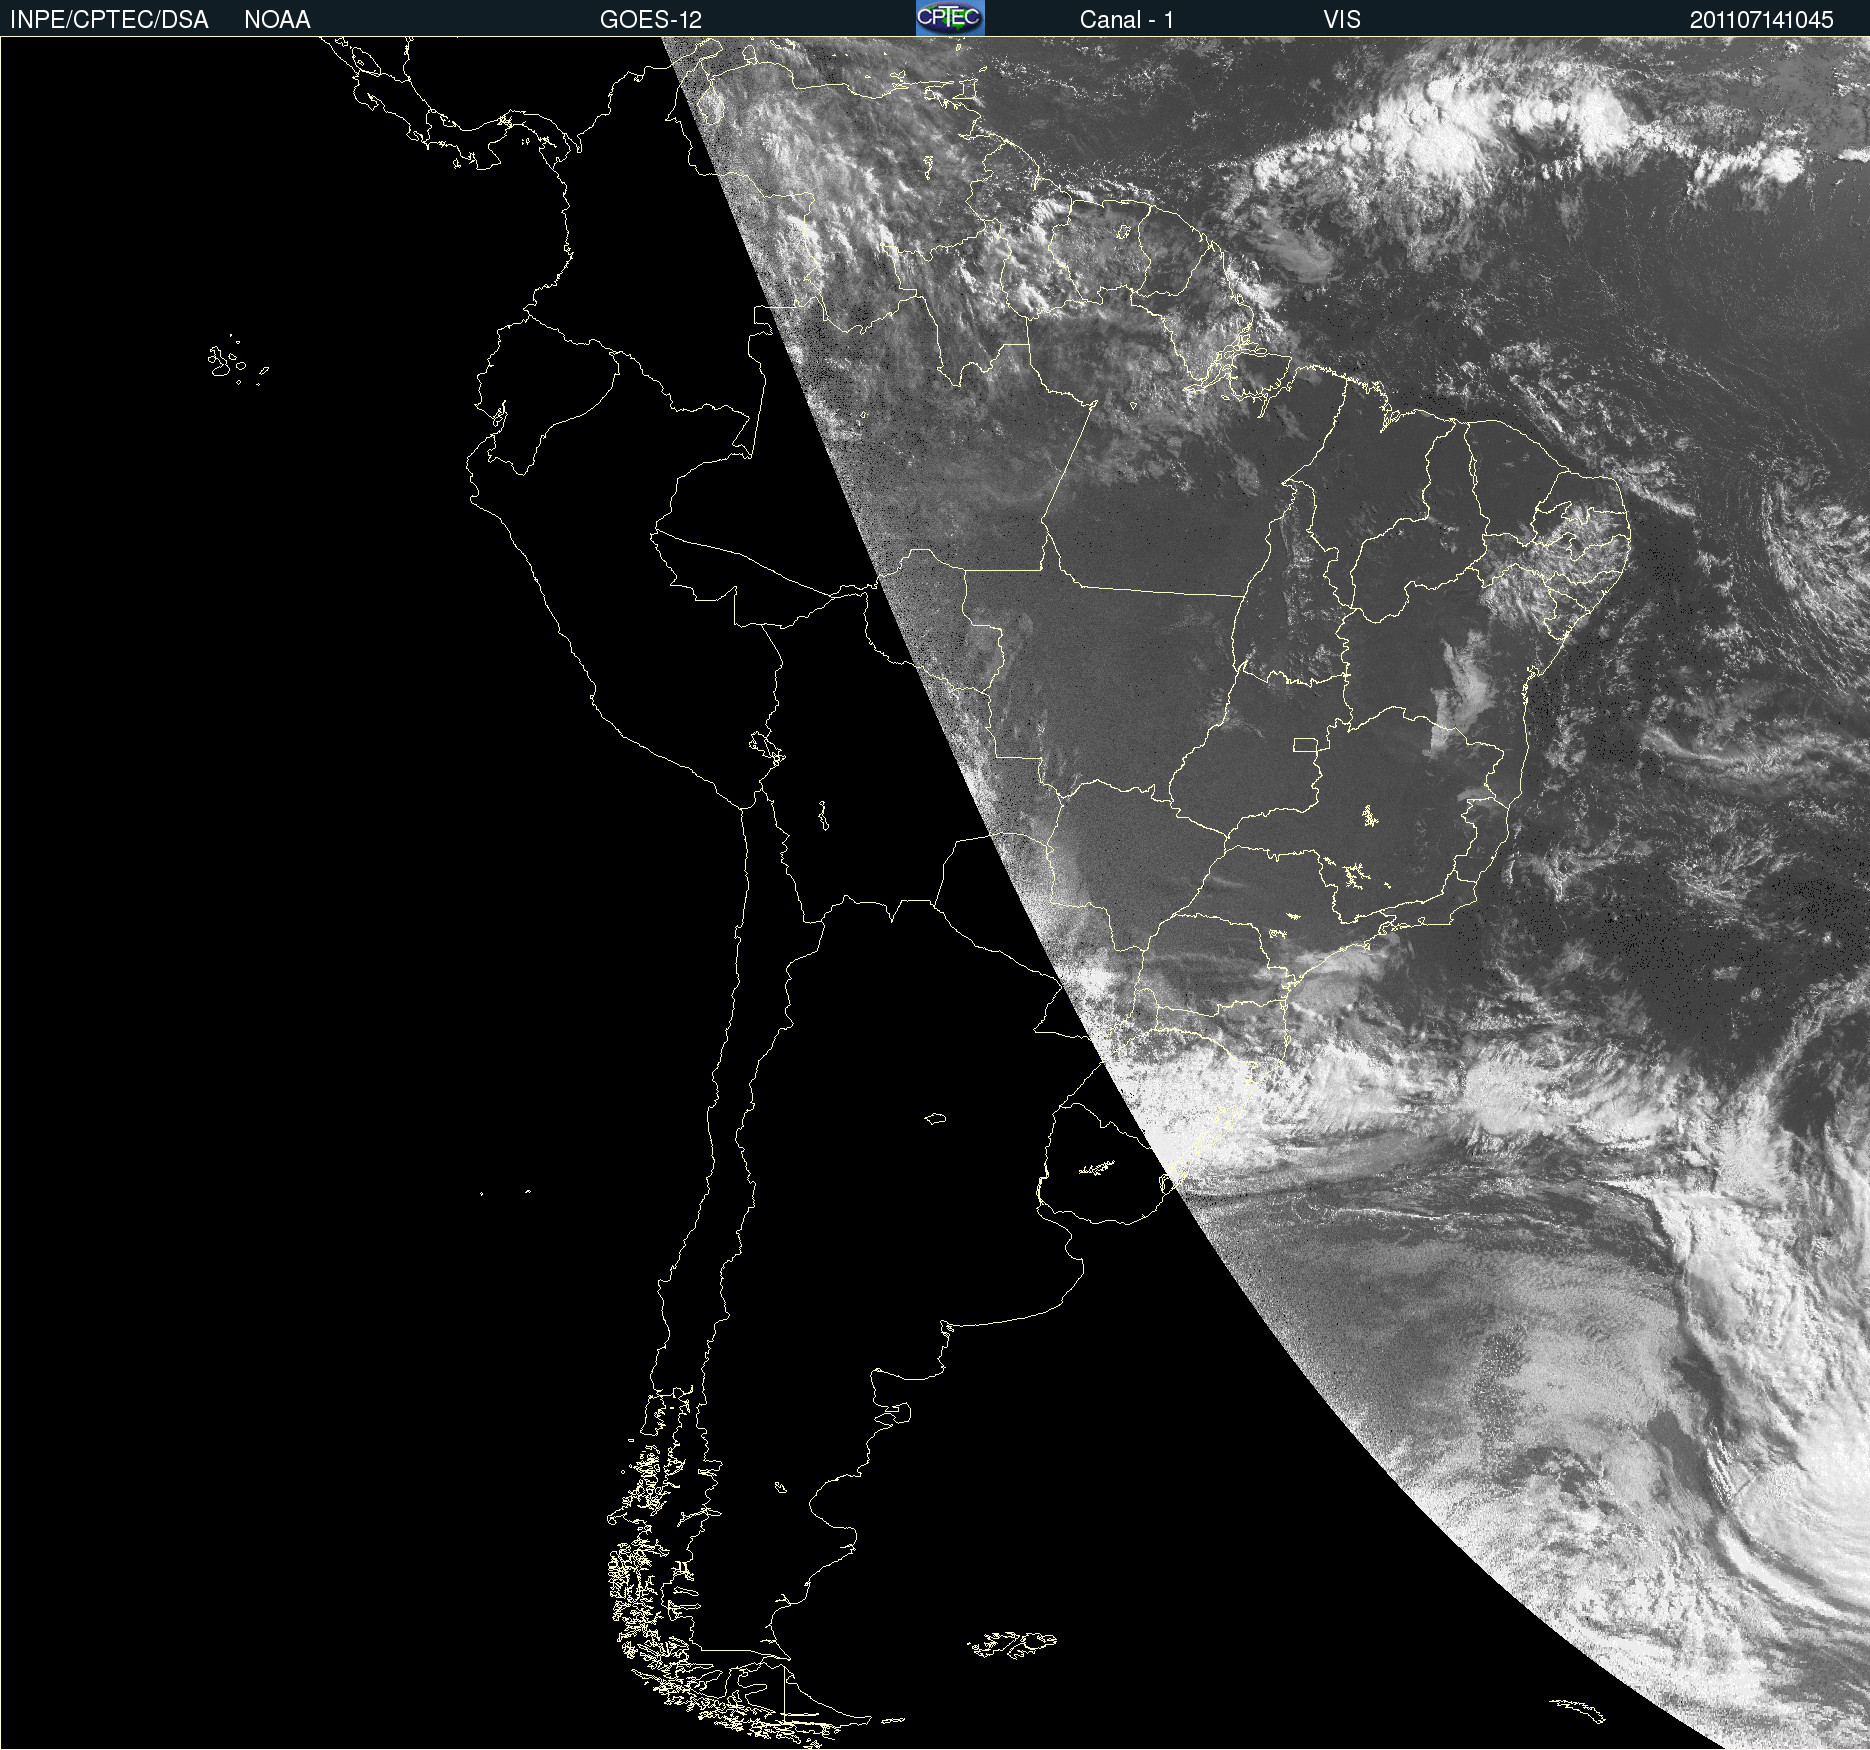This screenshot has width=1870, height=1750.
Task: Click the Canal - 1 channel label
Action: 1127,20
